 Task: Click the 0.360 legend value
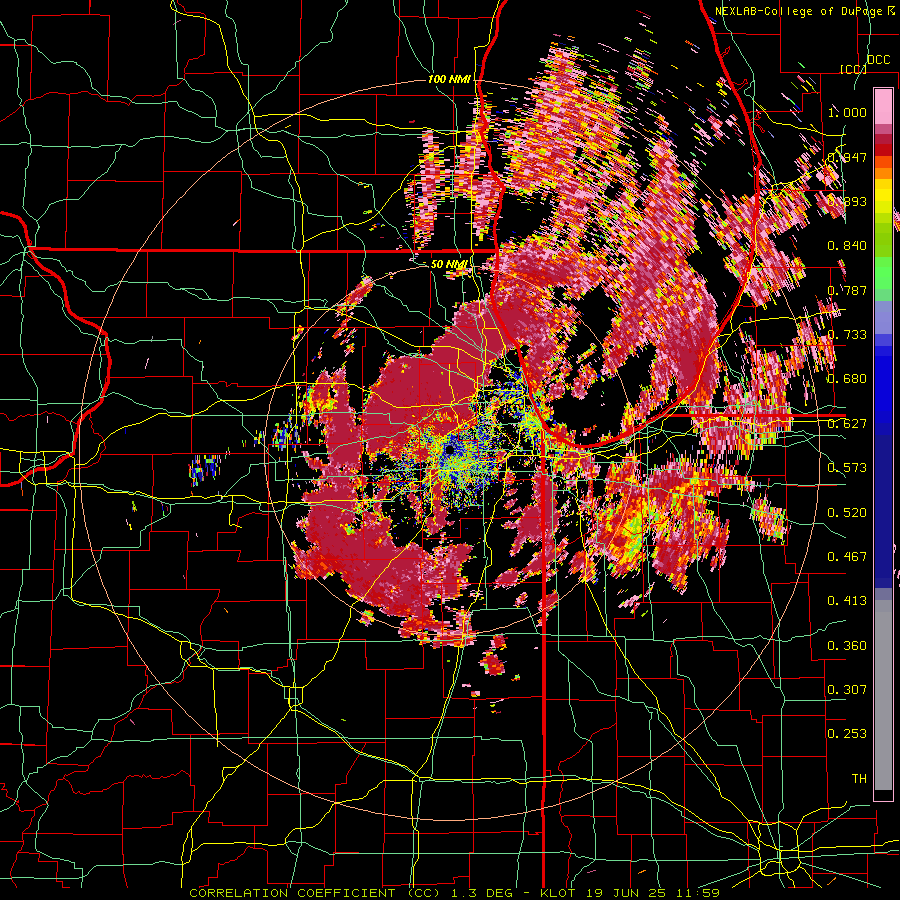tap(847, 646)
